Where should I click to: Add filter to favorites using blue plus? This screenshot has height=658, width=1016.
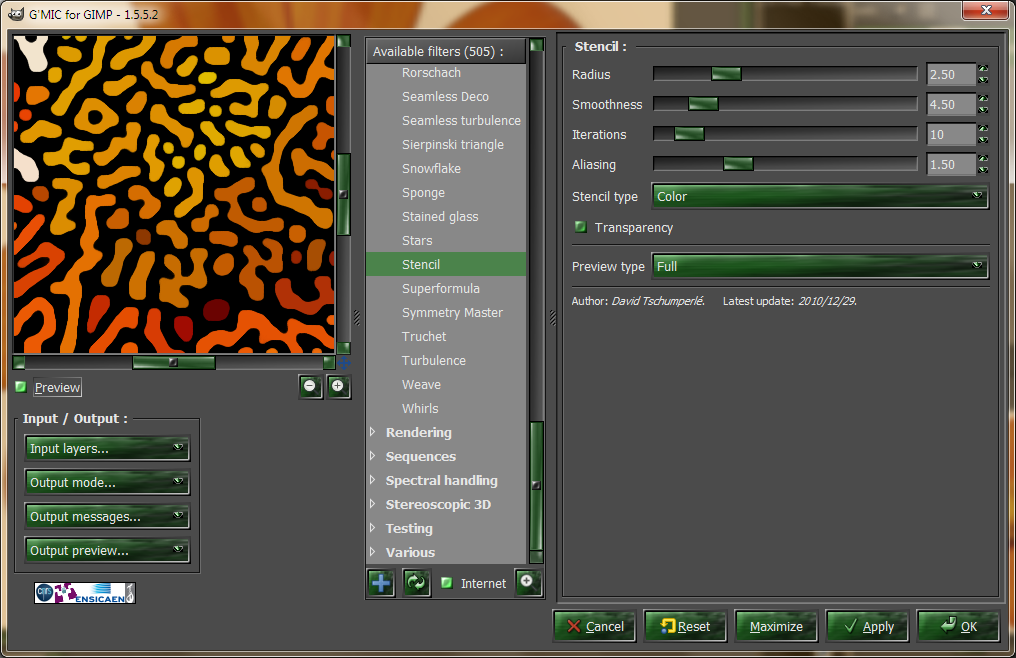coord(381,583)
